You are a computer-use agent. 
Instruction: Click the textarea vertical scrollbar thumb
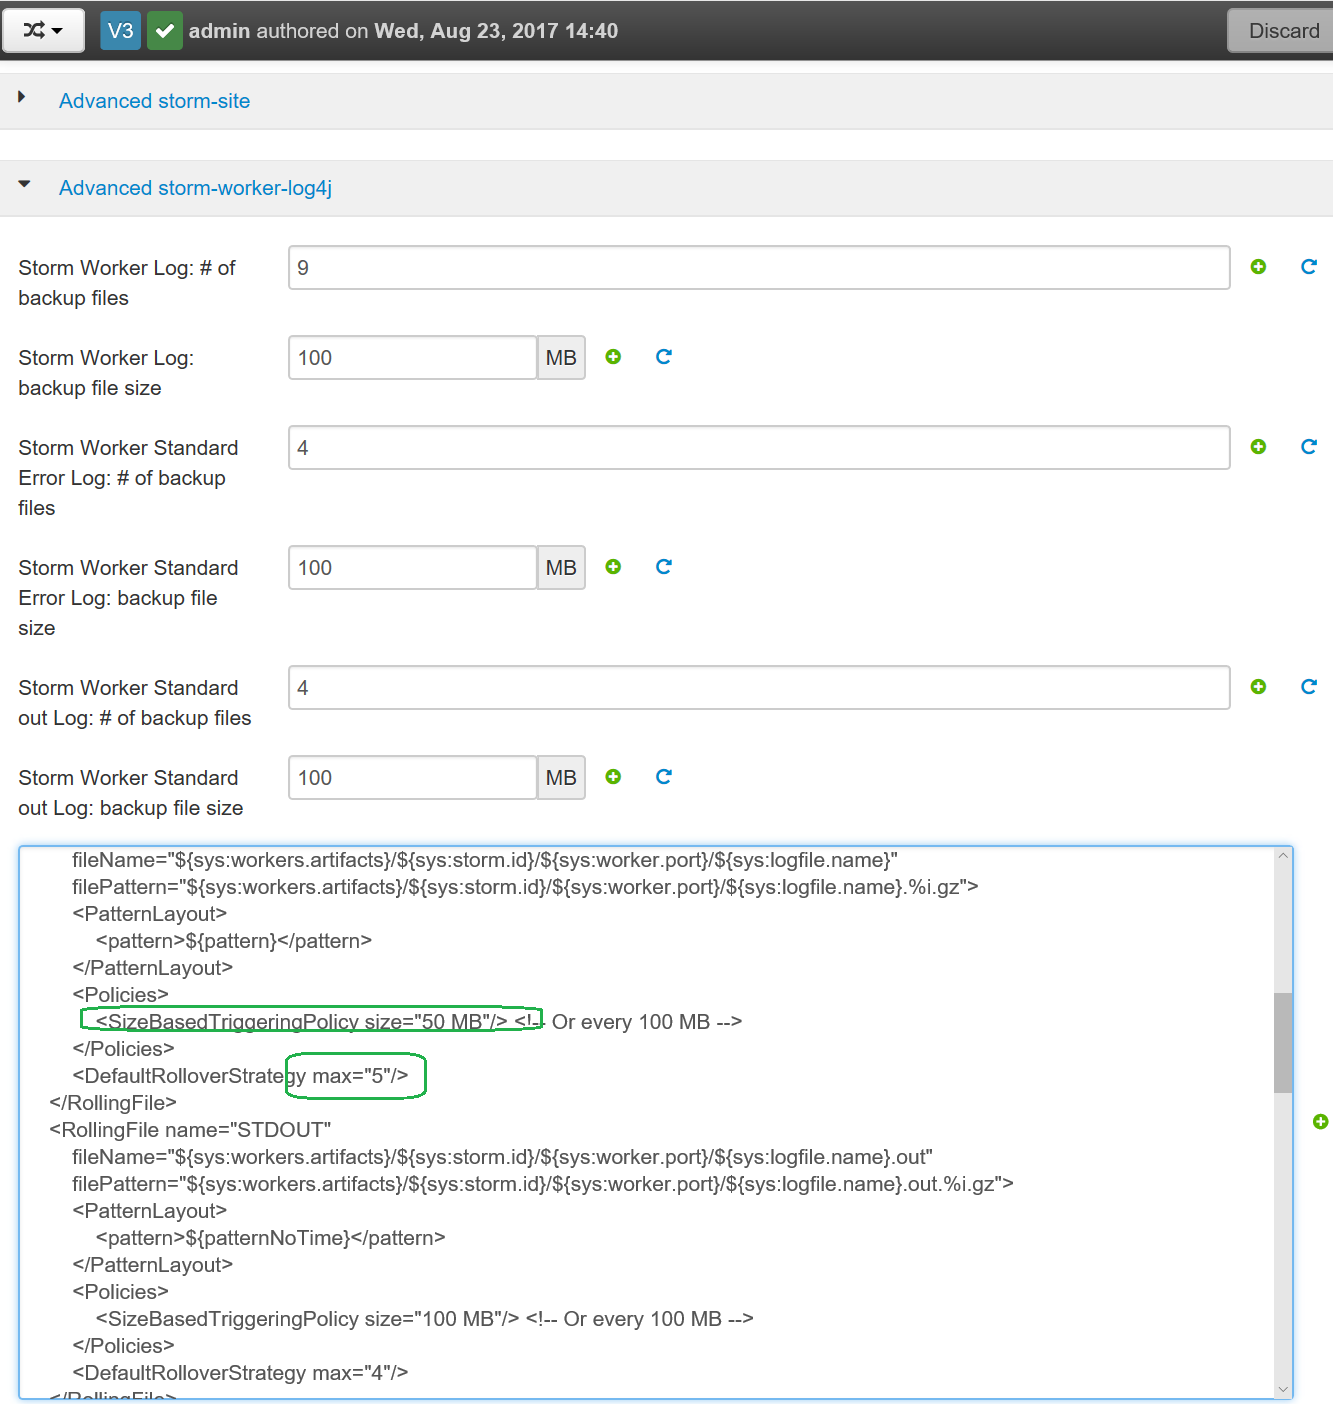point(1283,1042)
